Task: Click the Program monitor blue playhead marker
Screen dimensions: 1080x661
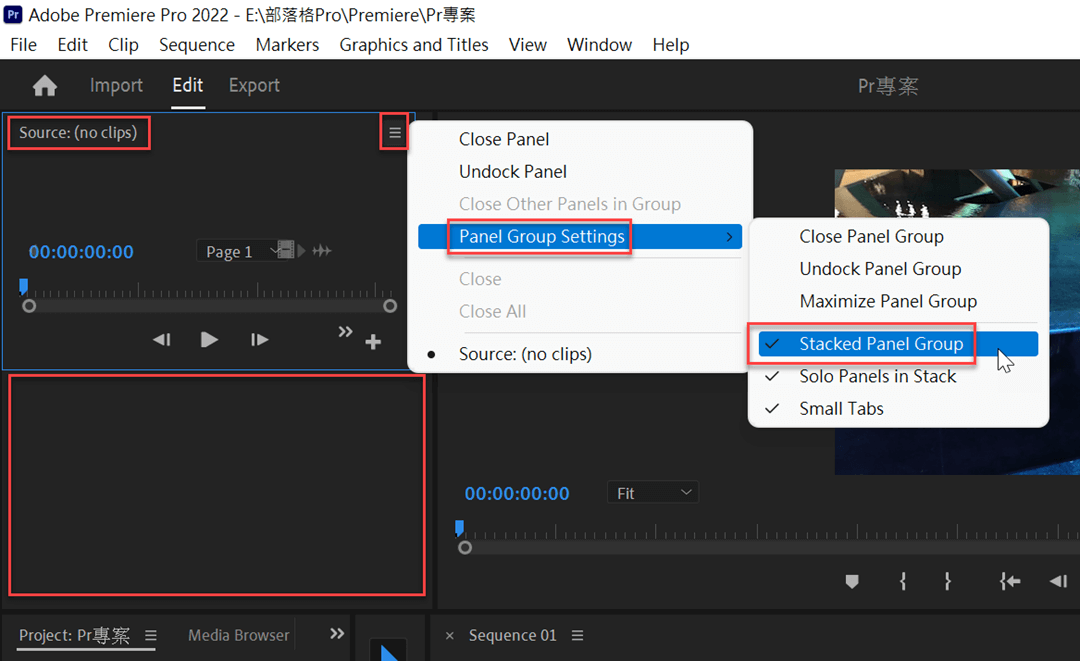Action: pyautogui.click(x=459, y=527)
